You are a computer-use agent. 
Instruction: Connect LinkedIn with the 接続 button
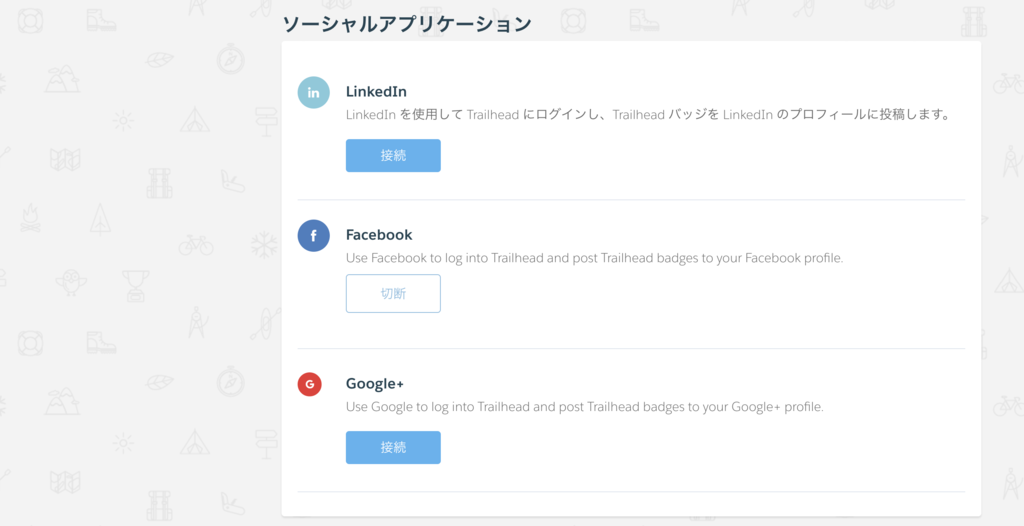click(x=393, y=156)
